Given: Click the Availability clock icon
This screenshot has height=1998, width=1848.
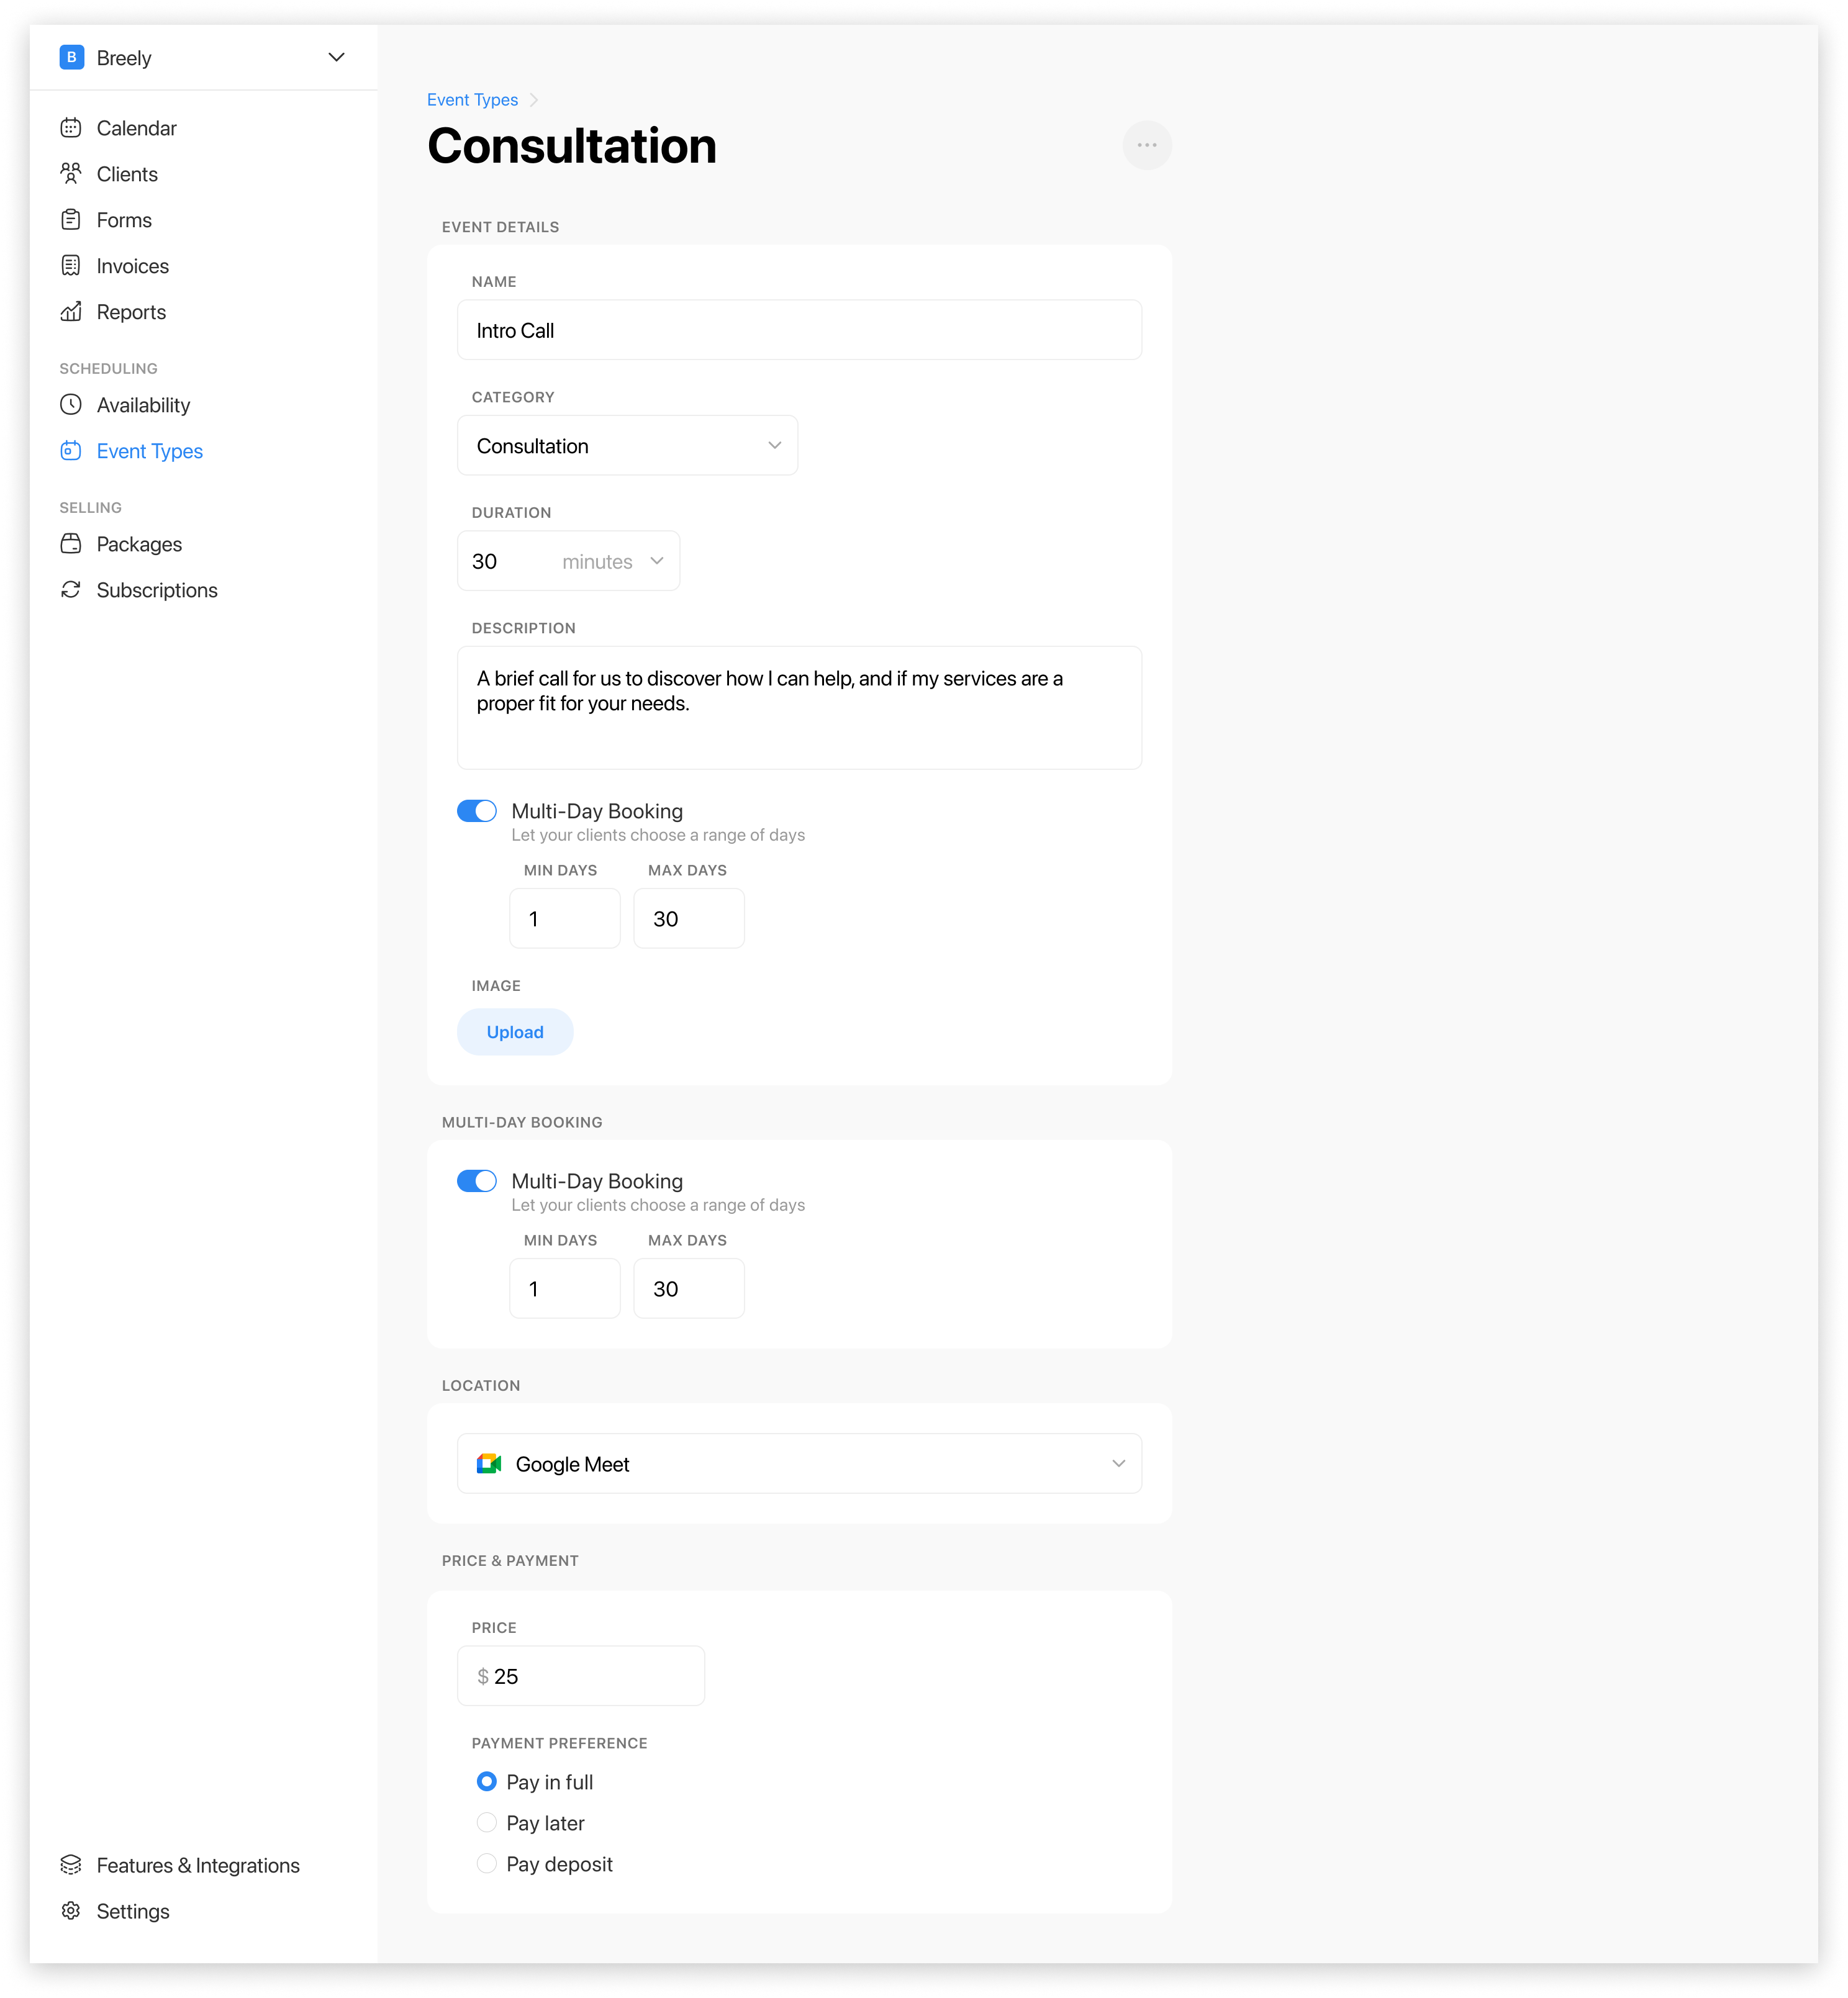Looking at the screenshot, I should [70, 405].
